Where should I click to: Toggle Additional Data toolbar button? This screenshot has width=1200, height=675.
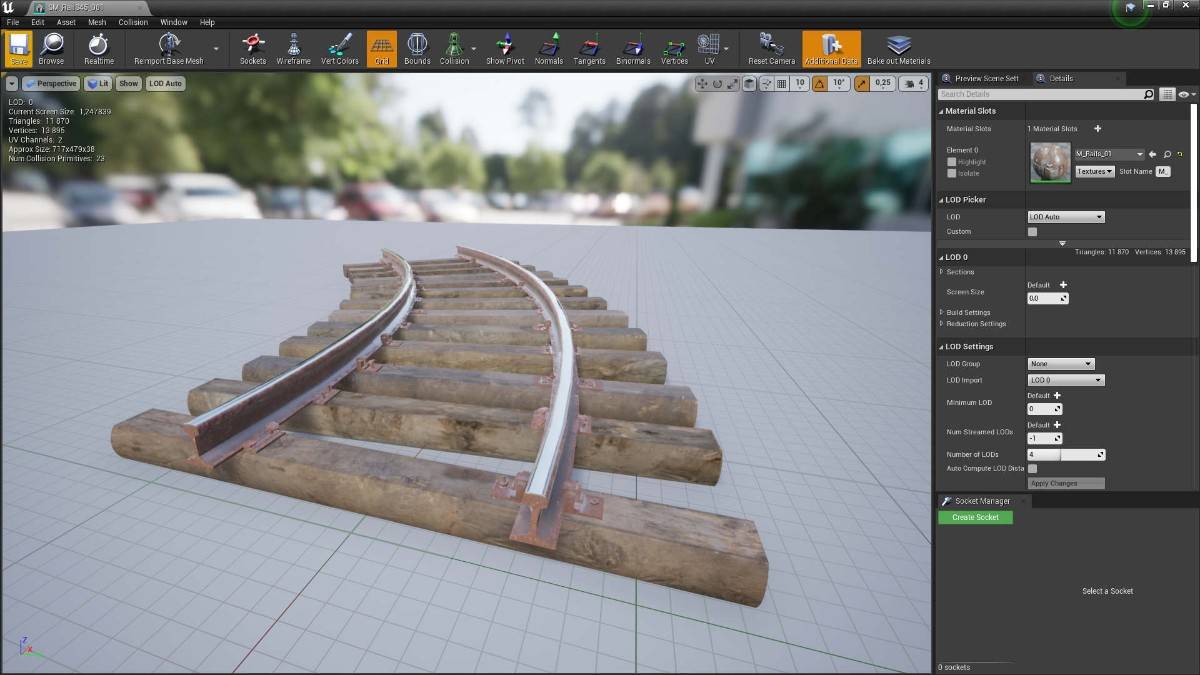tap(831, 47)
